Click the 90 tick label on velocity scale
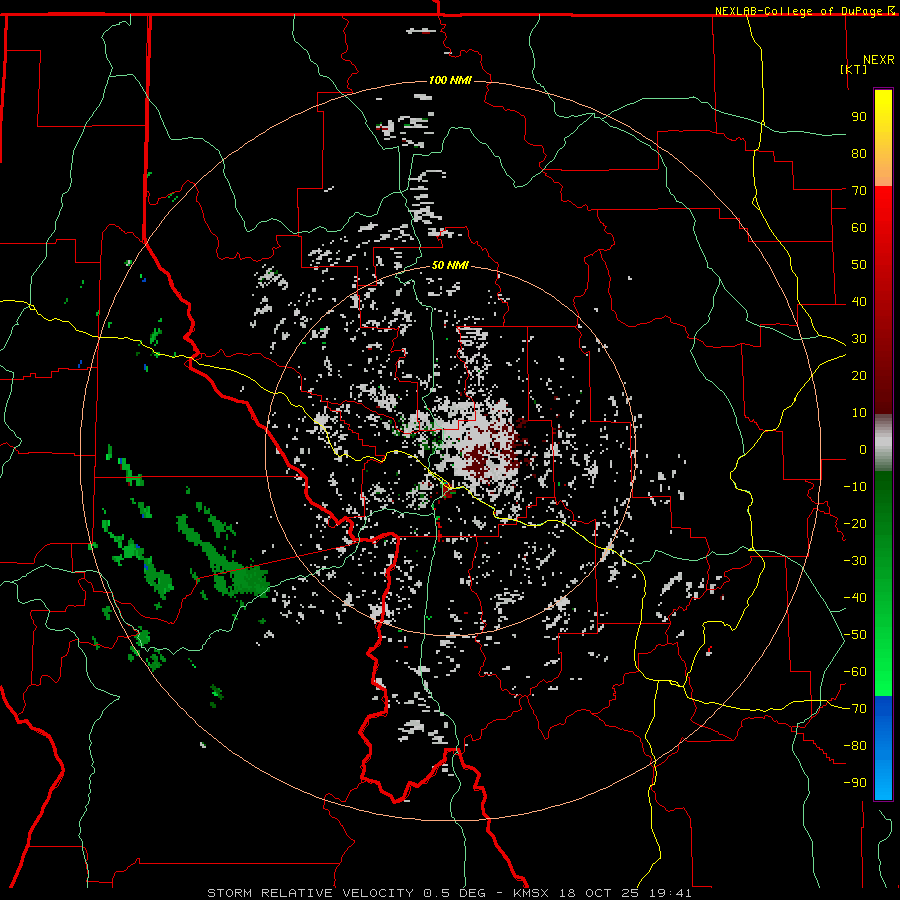900x900 pixels. [859, 117]
